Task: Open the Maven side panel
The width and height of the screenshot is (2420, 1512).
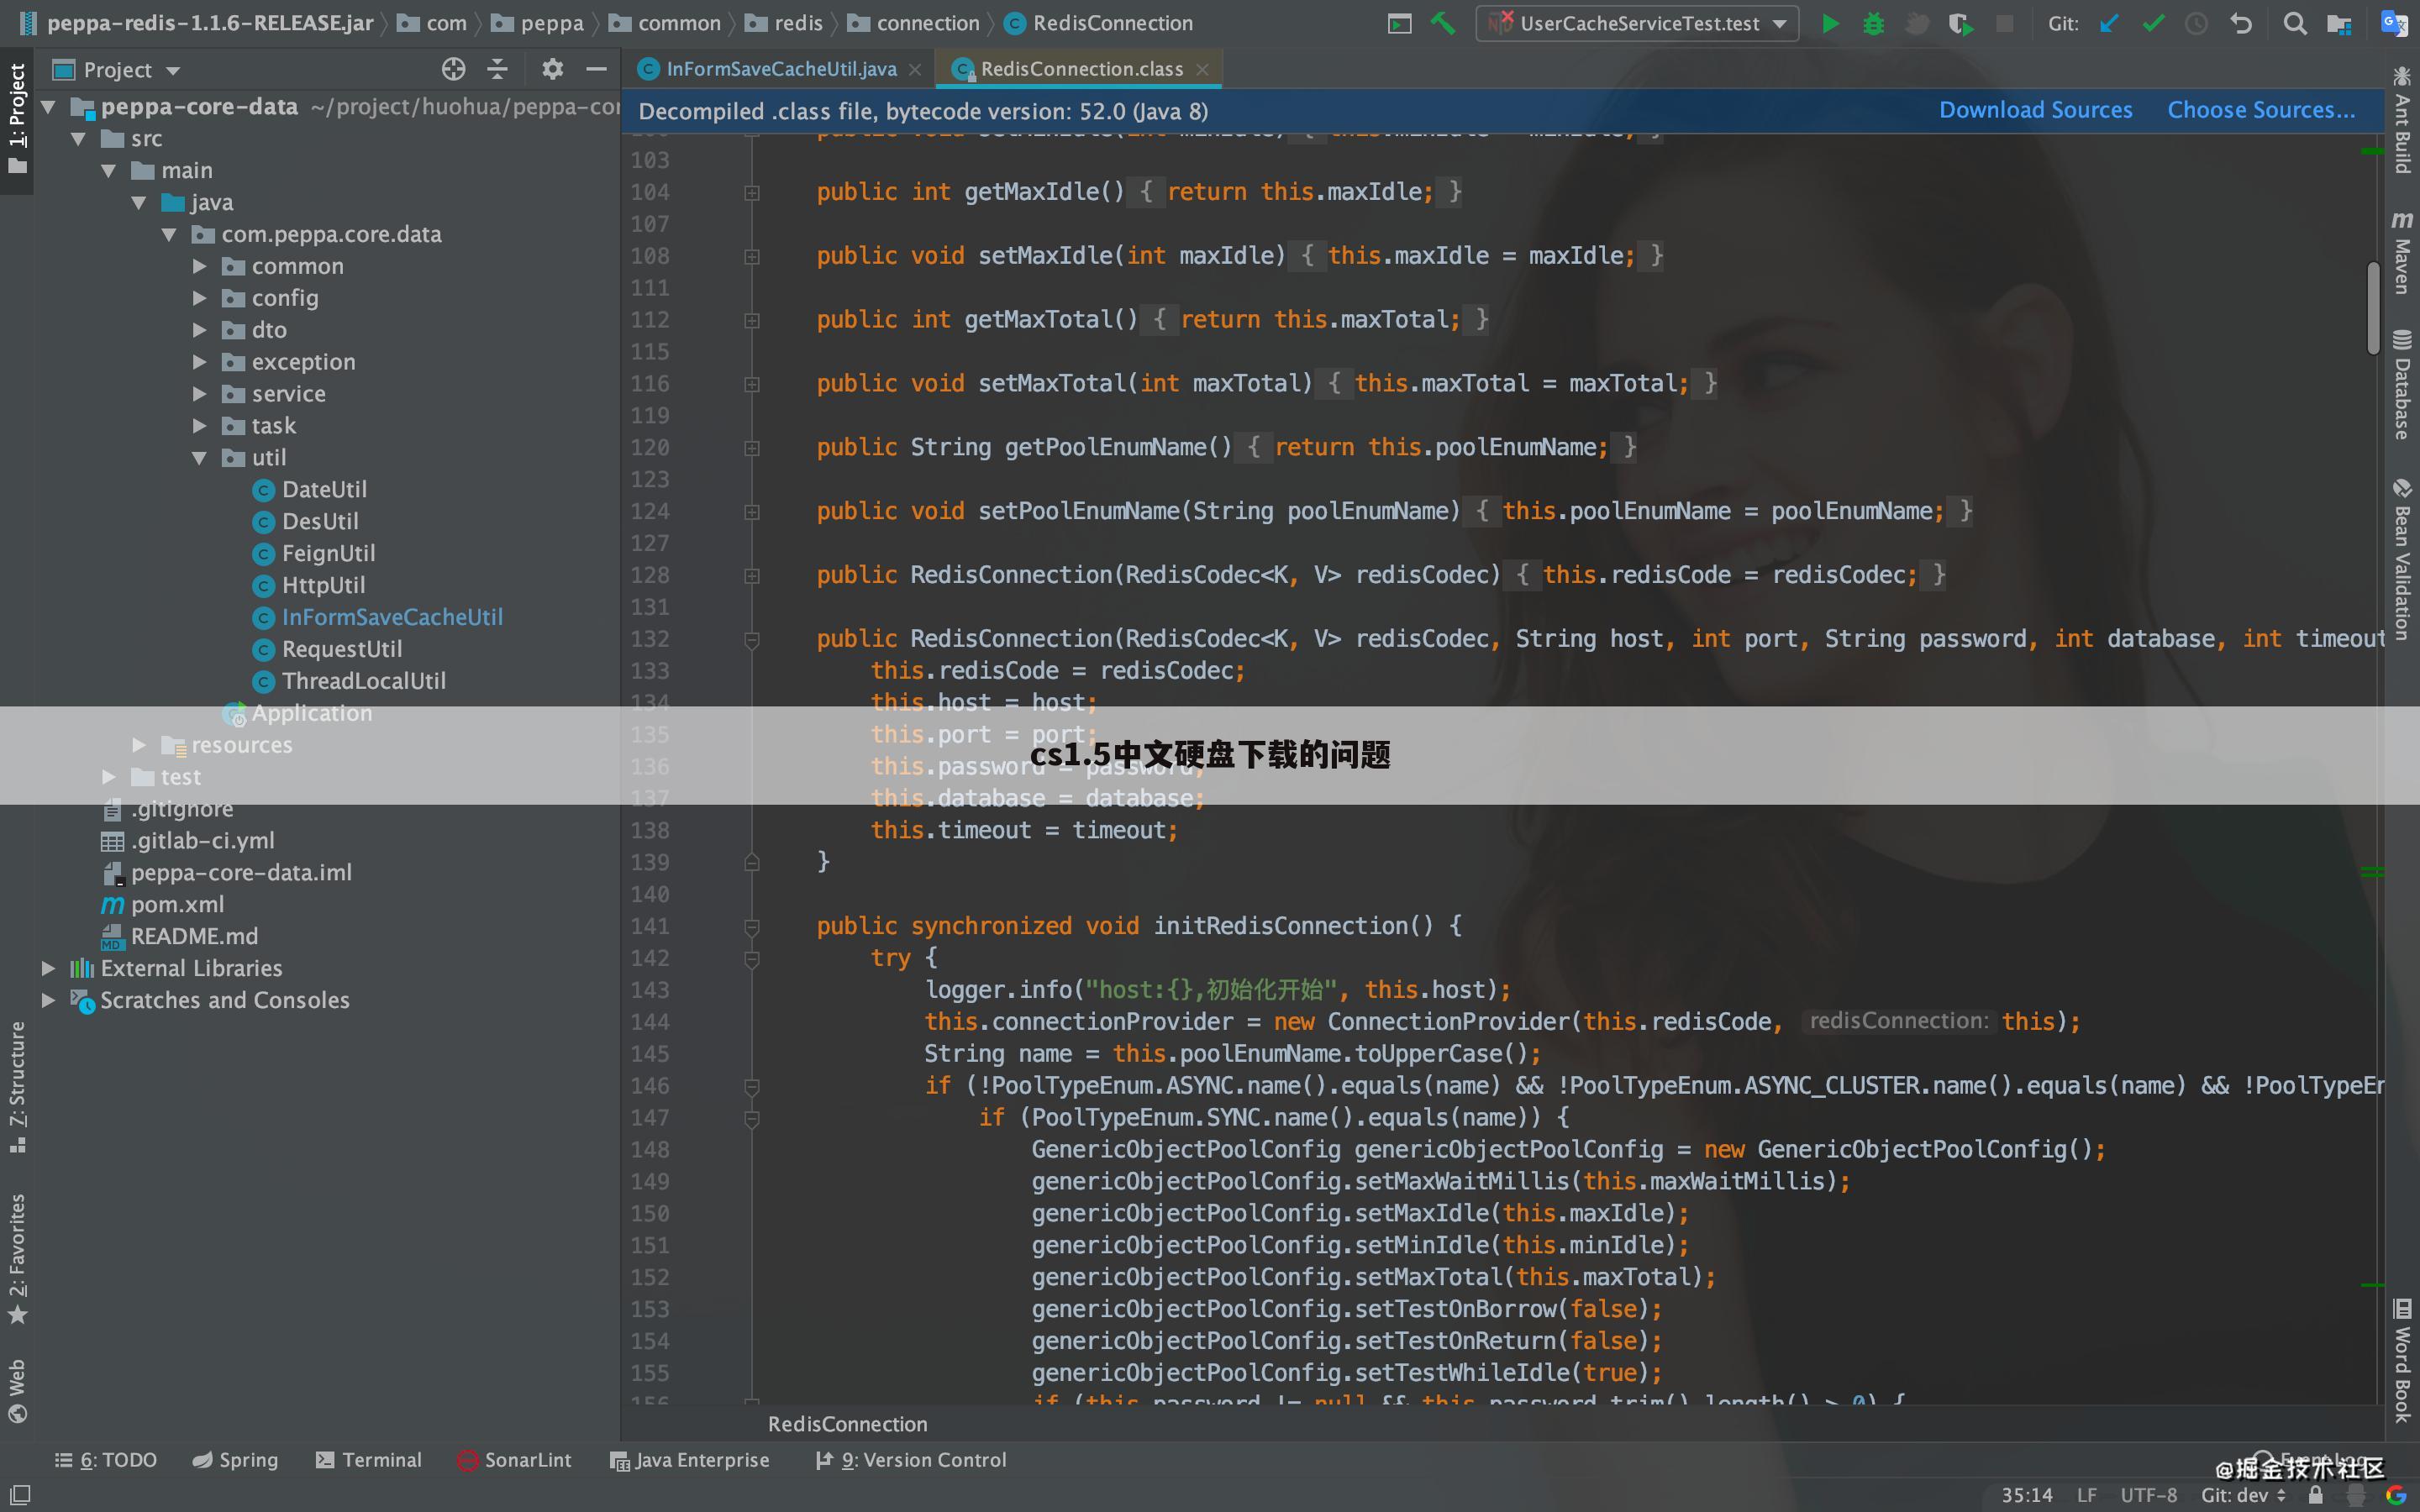Action: (x=2402, y=252)
